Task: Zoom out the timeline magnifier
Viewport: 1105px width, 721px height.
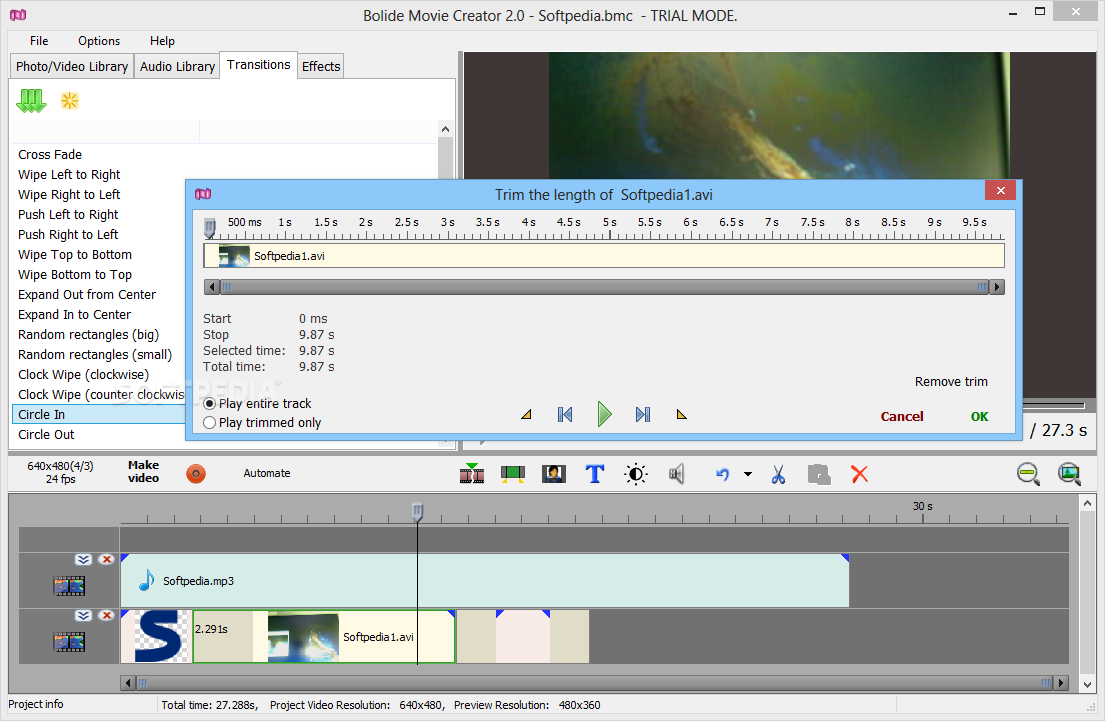Action: pos(1028,474)
